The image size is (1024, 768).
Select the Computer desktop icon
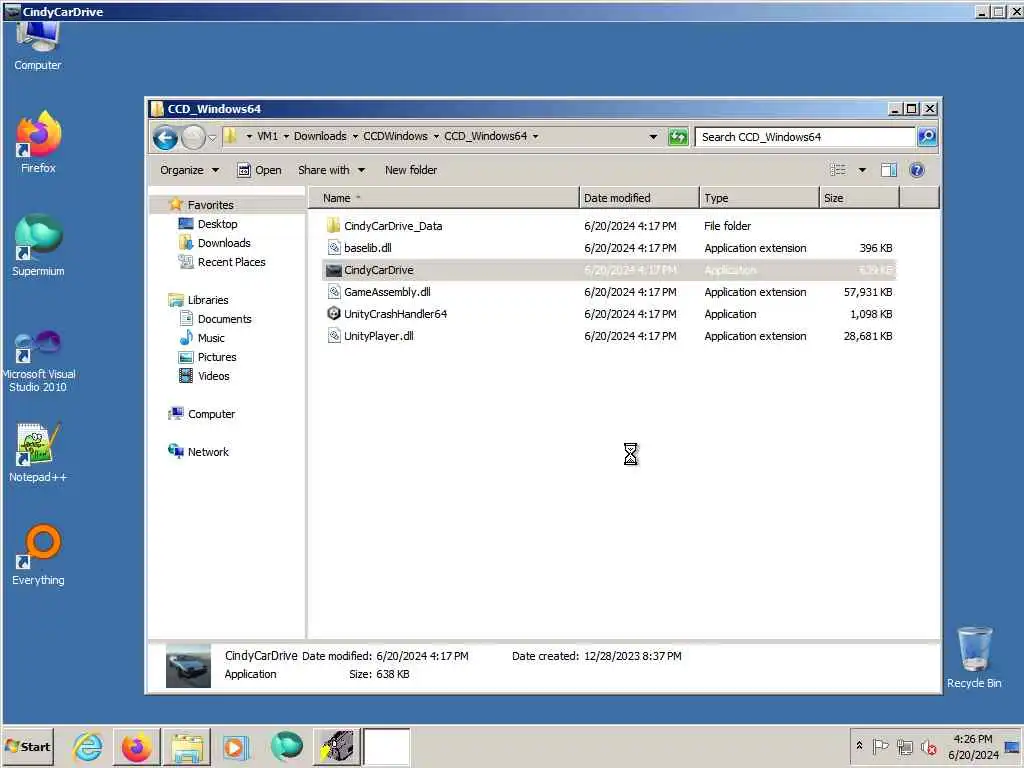point(38,46)
